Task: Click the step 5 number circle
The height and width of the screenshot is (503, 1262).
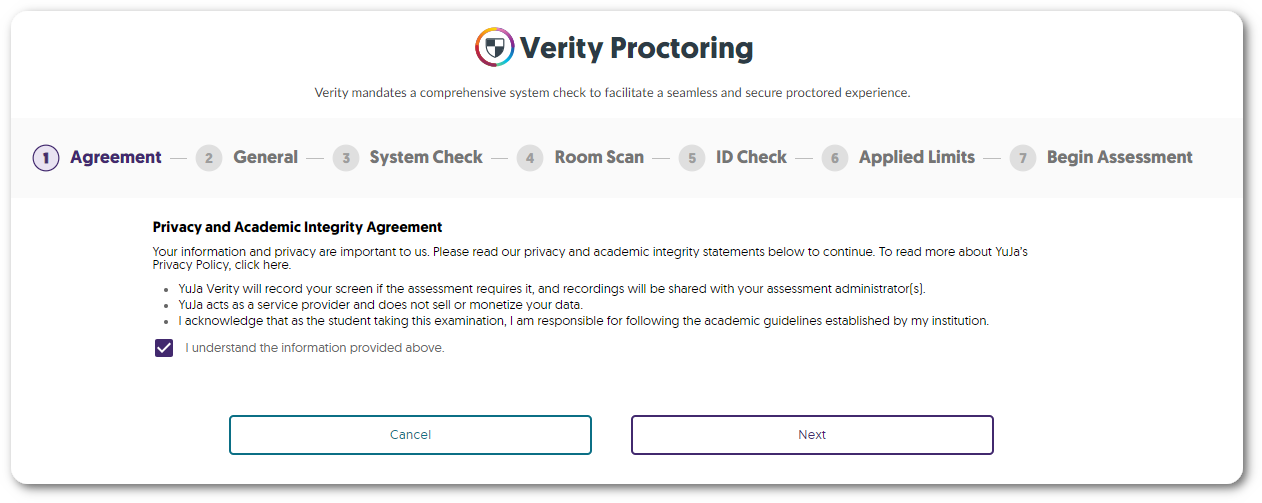Action: pos(691,158)
